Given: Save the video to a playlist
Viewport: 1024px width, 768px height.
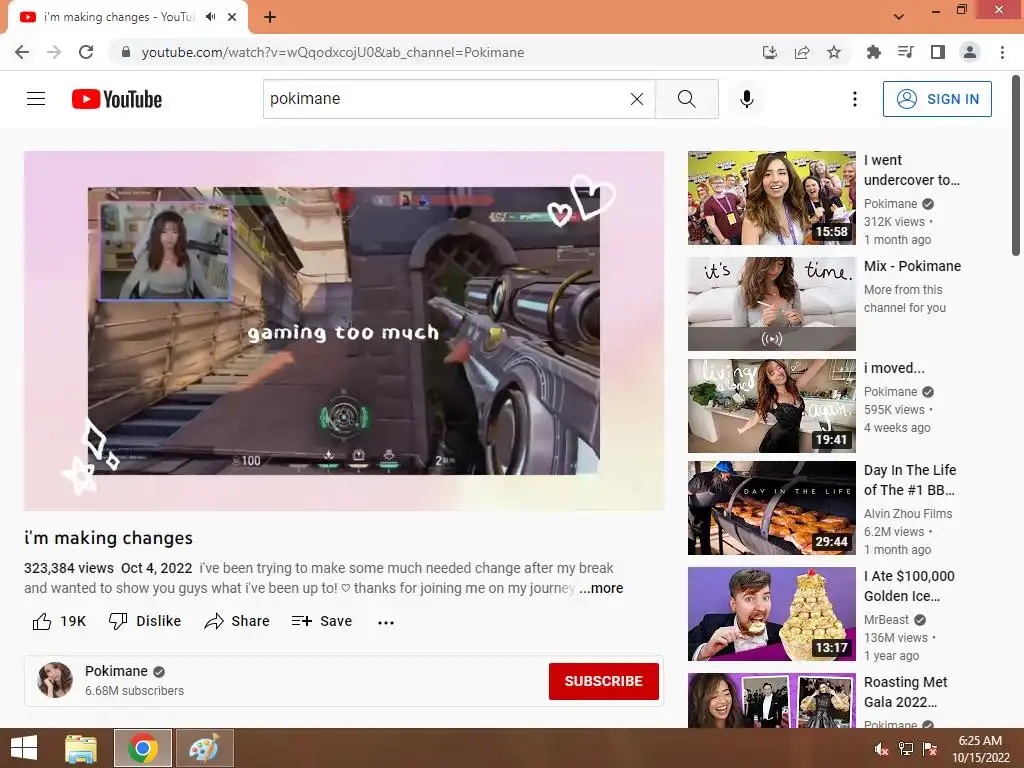Looking at the screenshot, I should point(322,621).
